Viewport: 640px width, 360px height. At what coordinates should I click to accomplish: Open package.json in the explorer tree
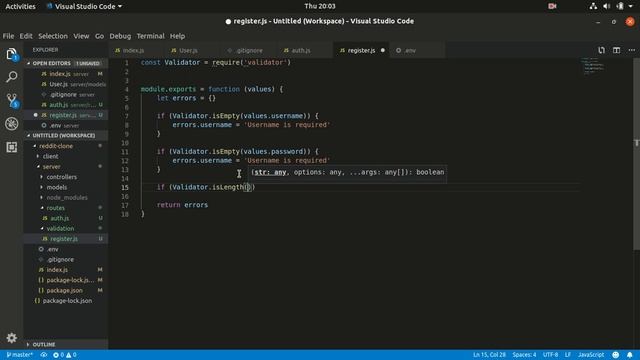click(x=65, y=290)
